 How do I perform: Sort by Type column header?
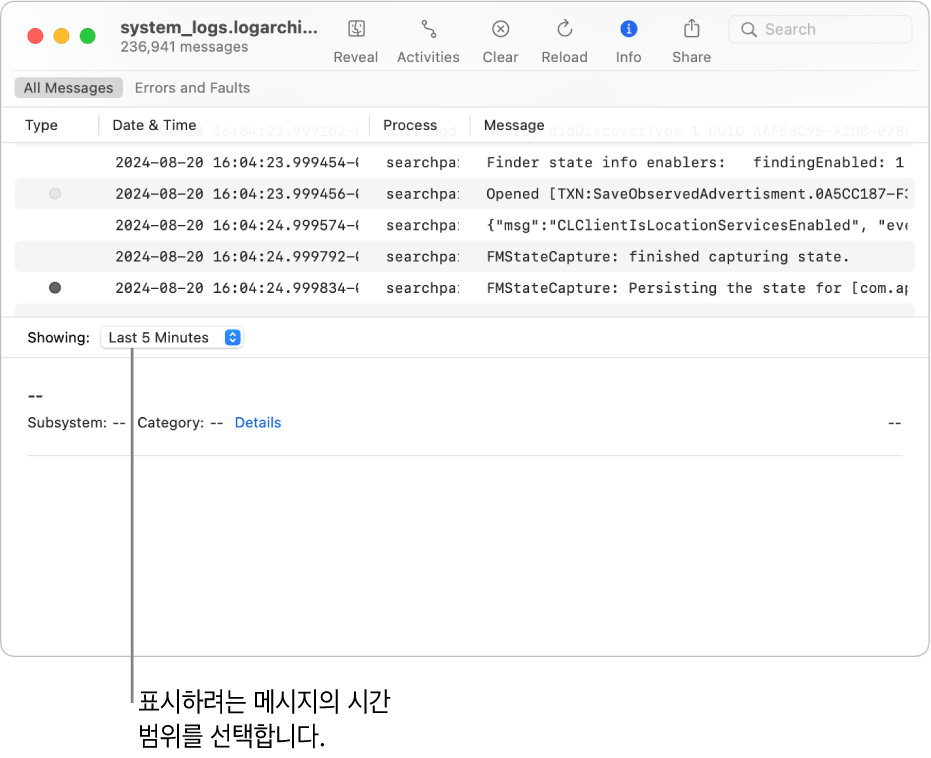42,125
